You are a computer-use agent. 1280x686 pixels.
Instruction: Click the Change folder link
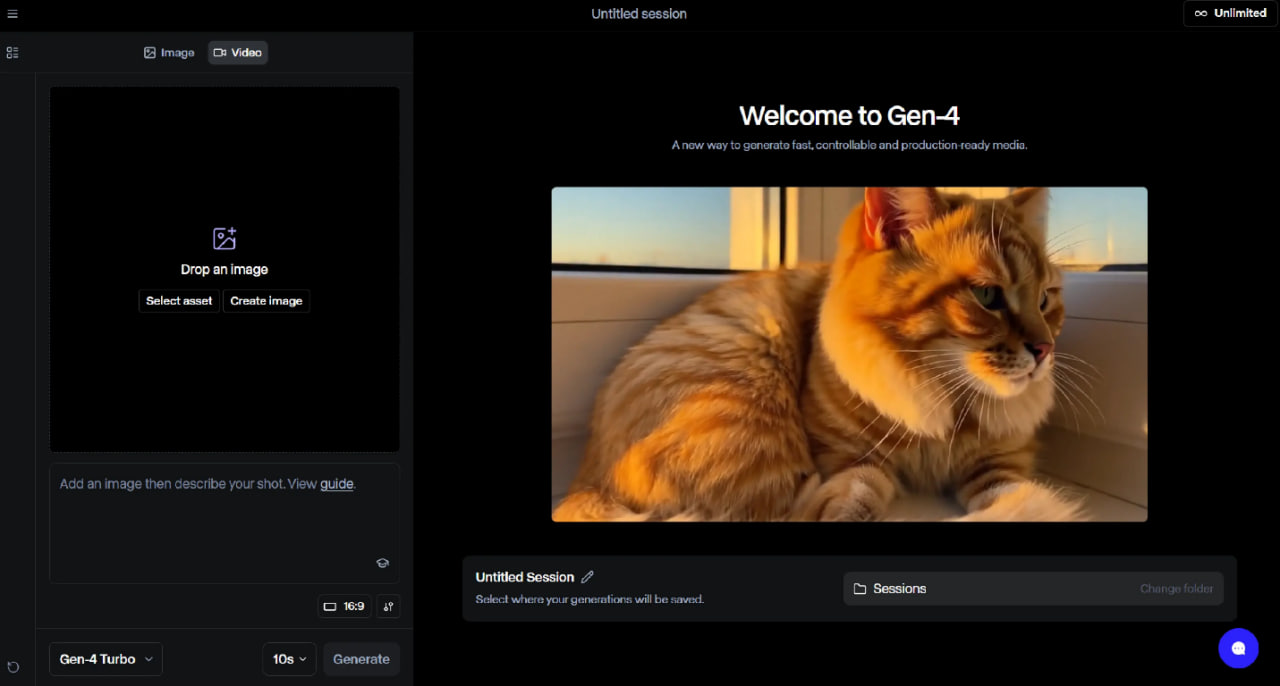(1176, 589)
